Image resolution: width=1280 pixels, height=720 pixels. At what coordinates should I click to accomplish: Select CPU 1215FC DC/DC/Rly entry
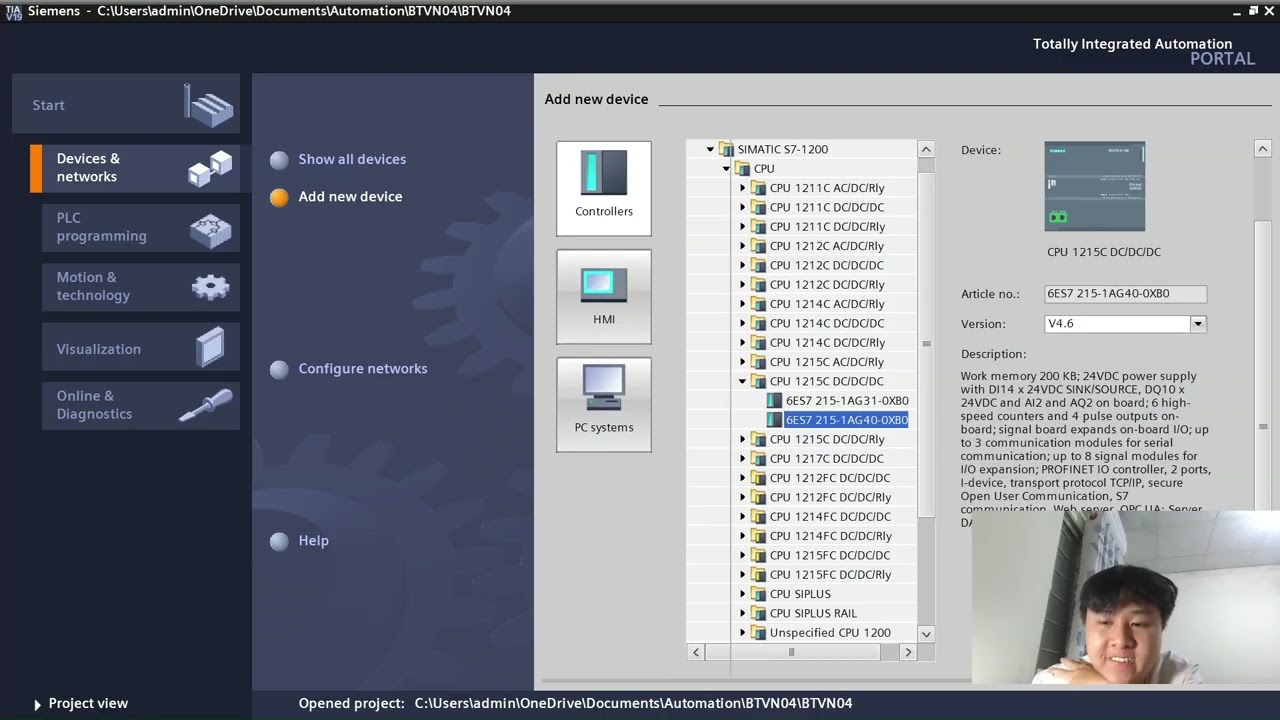pos(830,575)
